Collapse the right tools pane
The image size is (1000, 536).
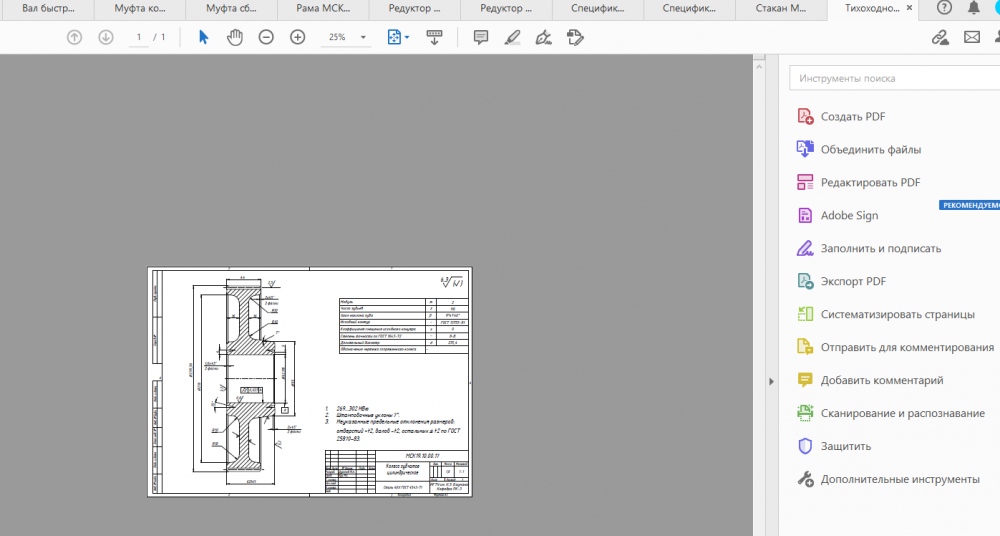(x=770, y=381)
